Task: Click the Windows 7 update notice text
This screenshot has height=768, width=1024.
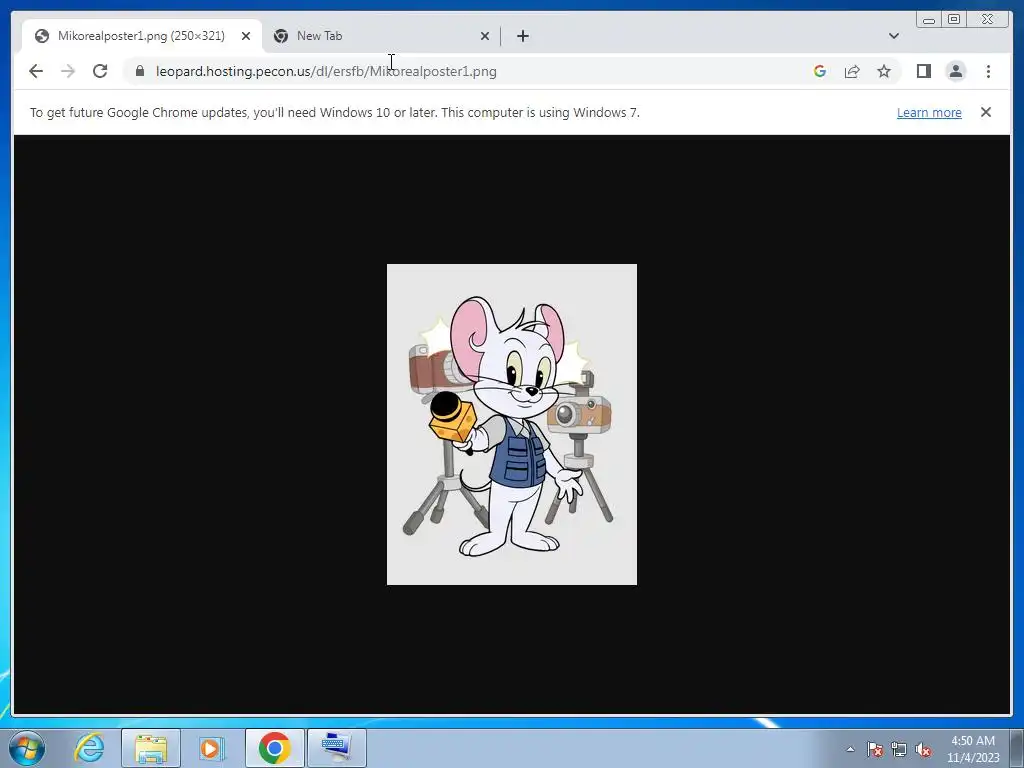Action: pyautogui.click(x=334, y=112)
